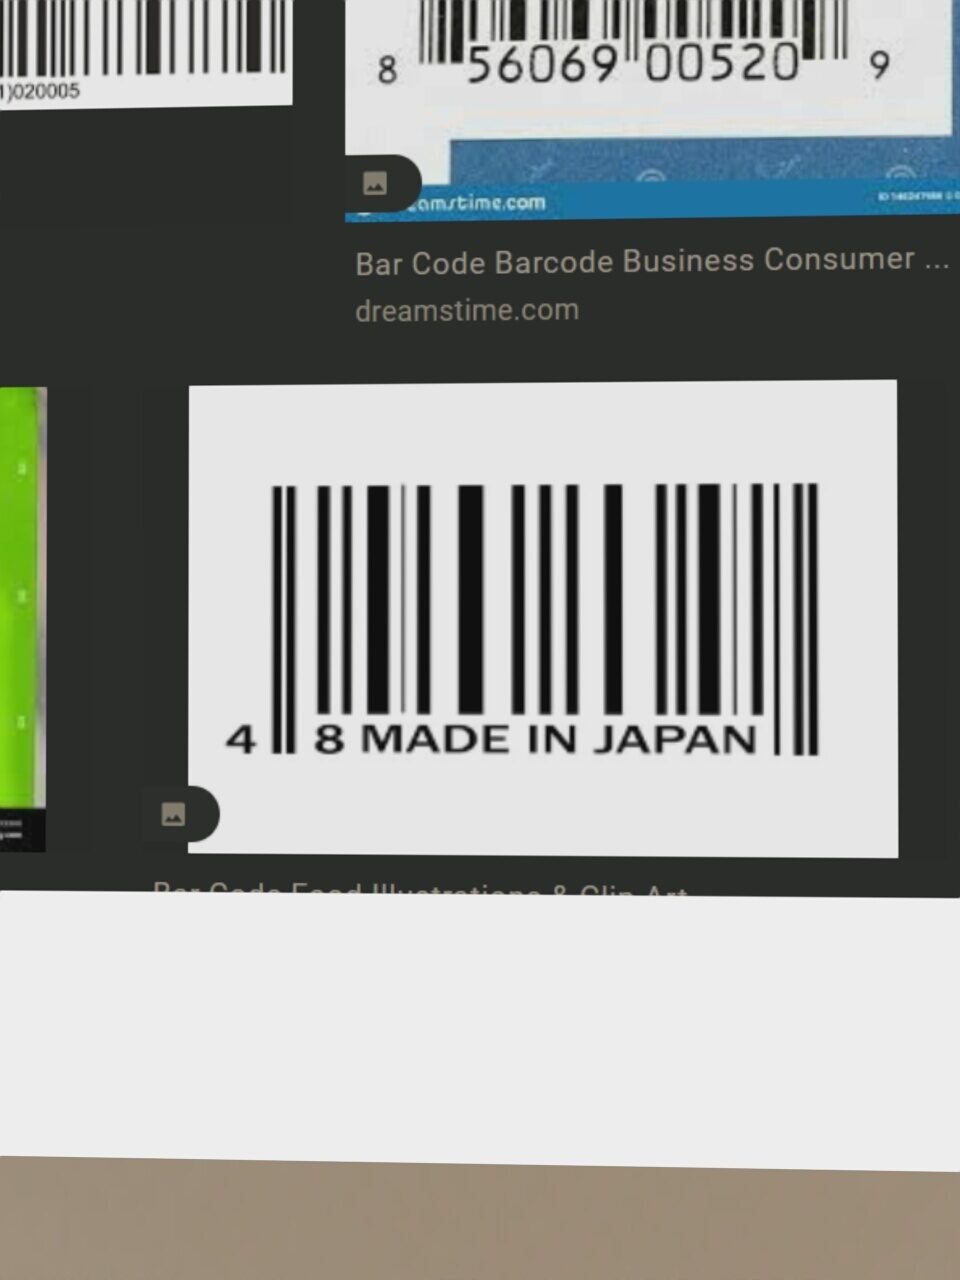
Task: Click image badge icon on Made in Japan thumbnail
Action: point(174,814)
